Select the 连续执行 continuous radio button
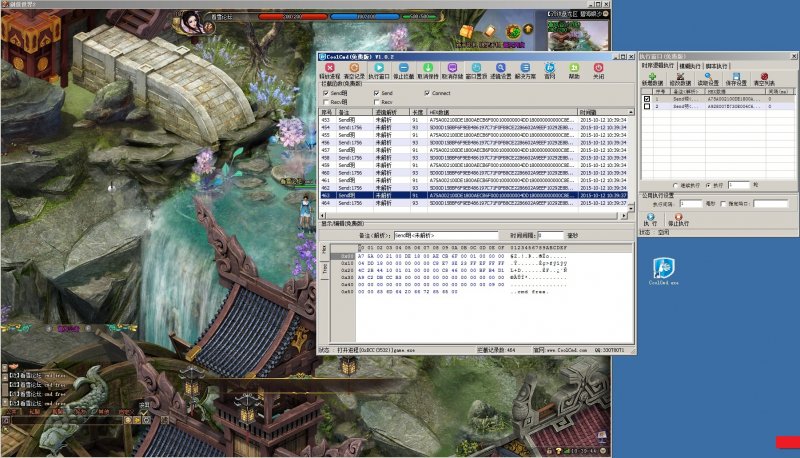Image resolution: width=800 pixels, height=458 pixels. point(676,185)
